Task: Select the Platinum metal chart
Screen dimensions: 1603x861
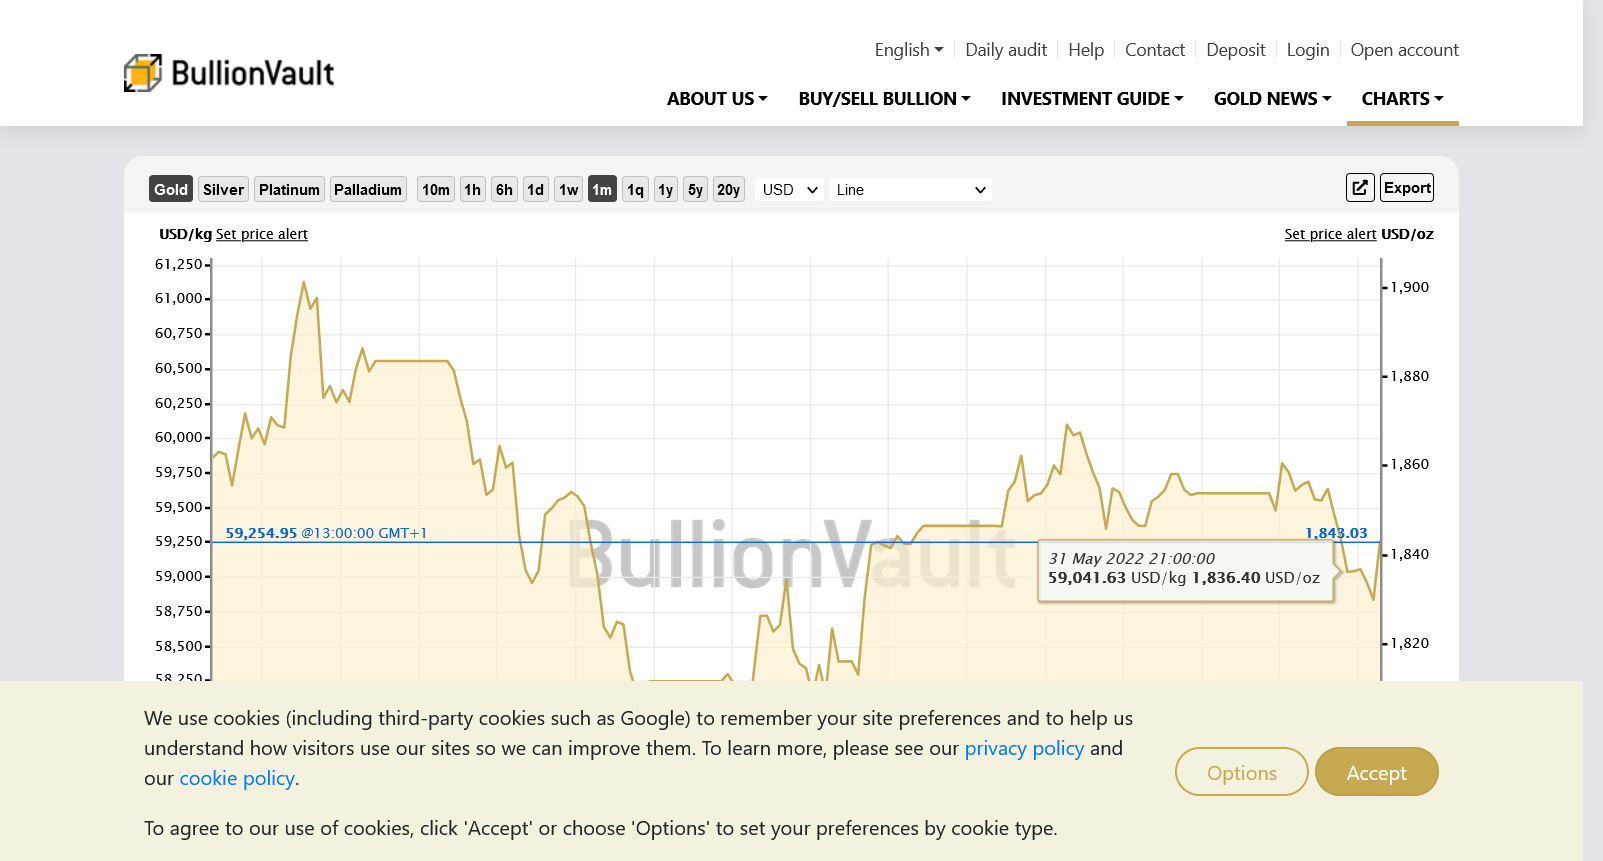Action: click(x=289, y=190)
